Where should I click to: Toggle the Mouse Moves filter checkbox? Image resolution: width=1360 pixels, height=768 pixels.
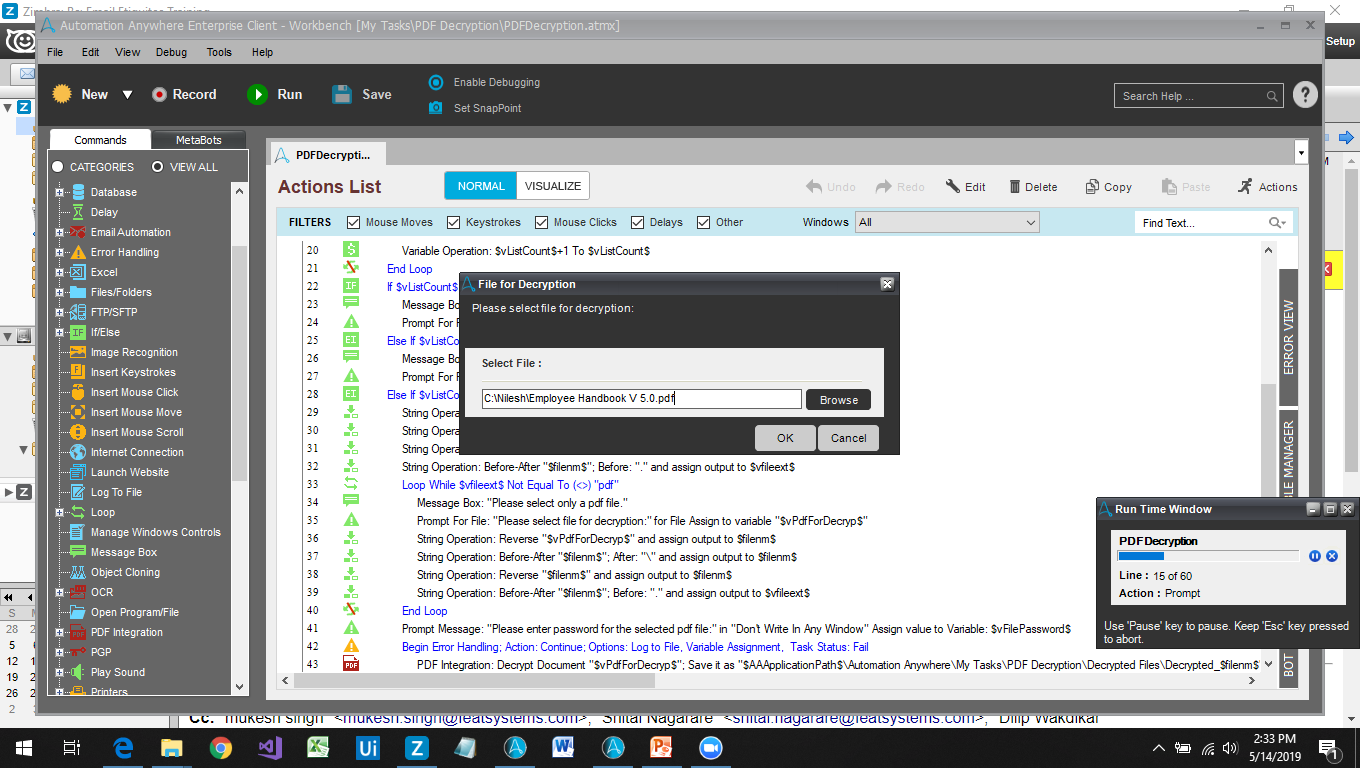pyautogui.click(x=353, y=222)
